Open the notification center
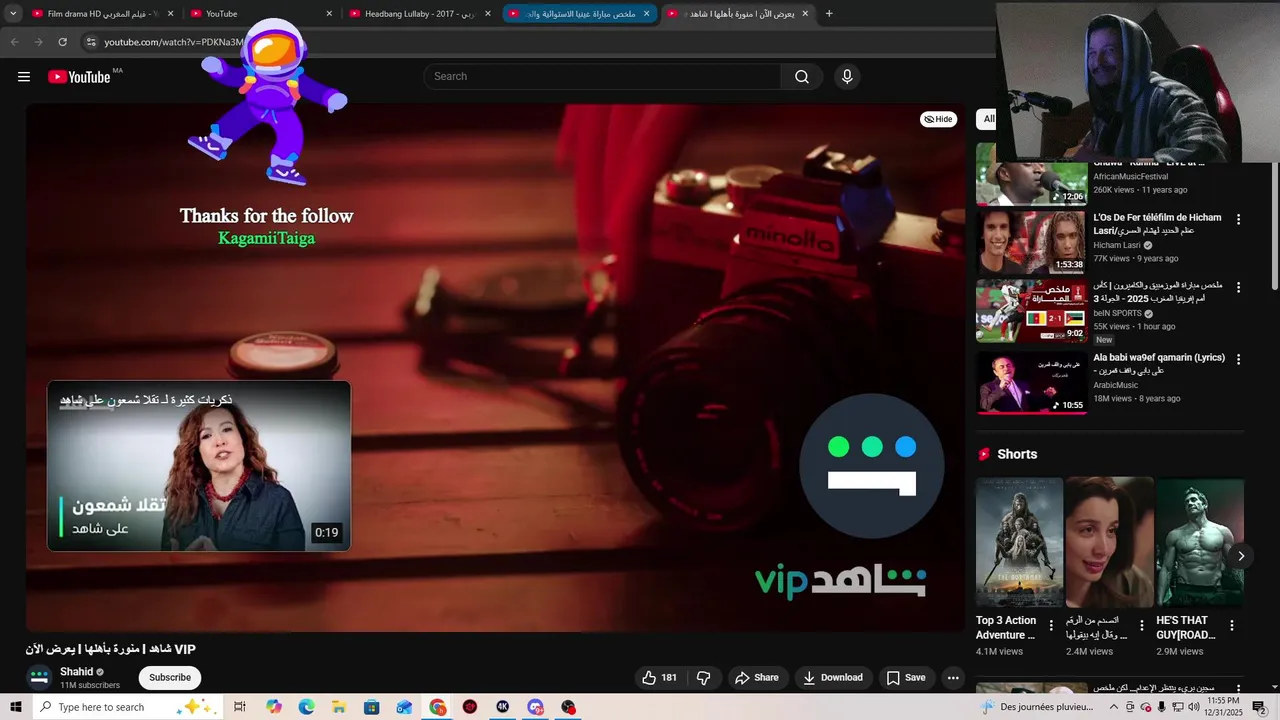1280x720 pixels. point(1259,707)
